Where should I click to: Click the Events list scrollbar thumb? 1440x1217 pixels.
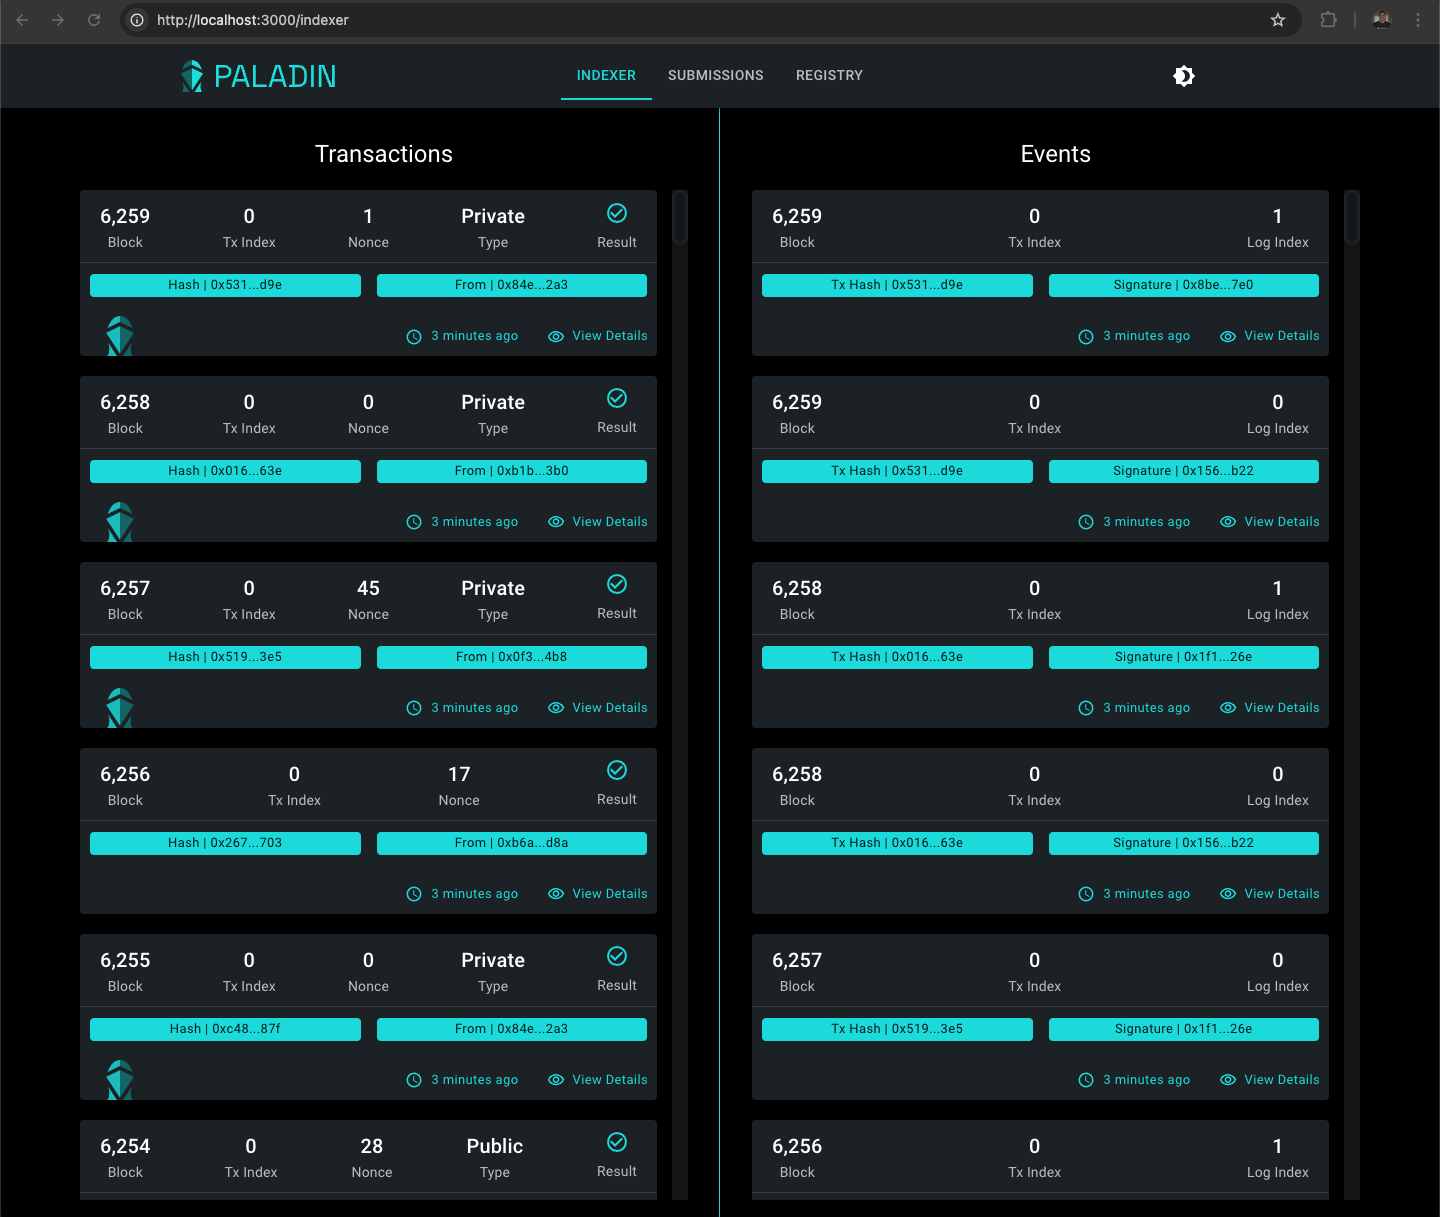click(1352, 218)
